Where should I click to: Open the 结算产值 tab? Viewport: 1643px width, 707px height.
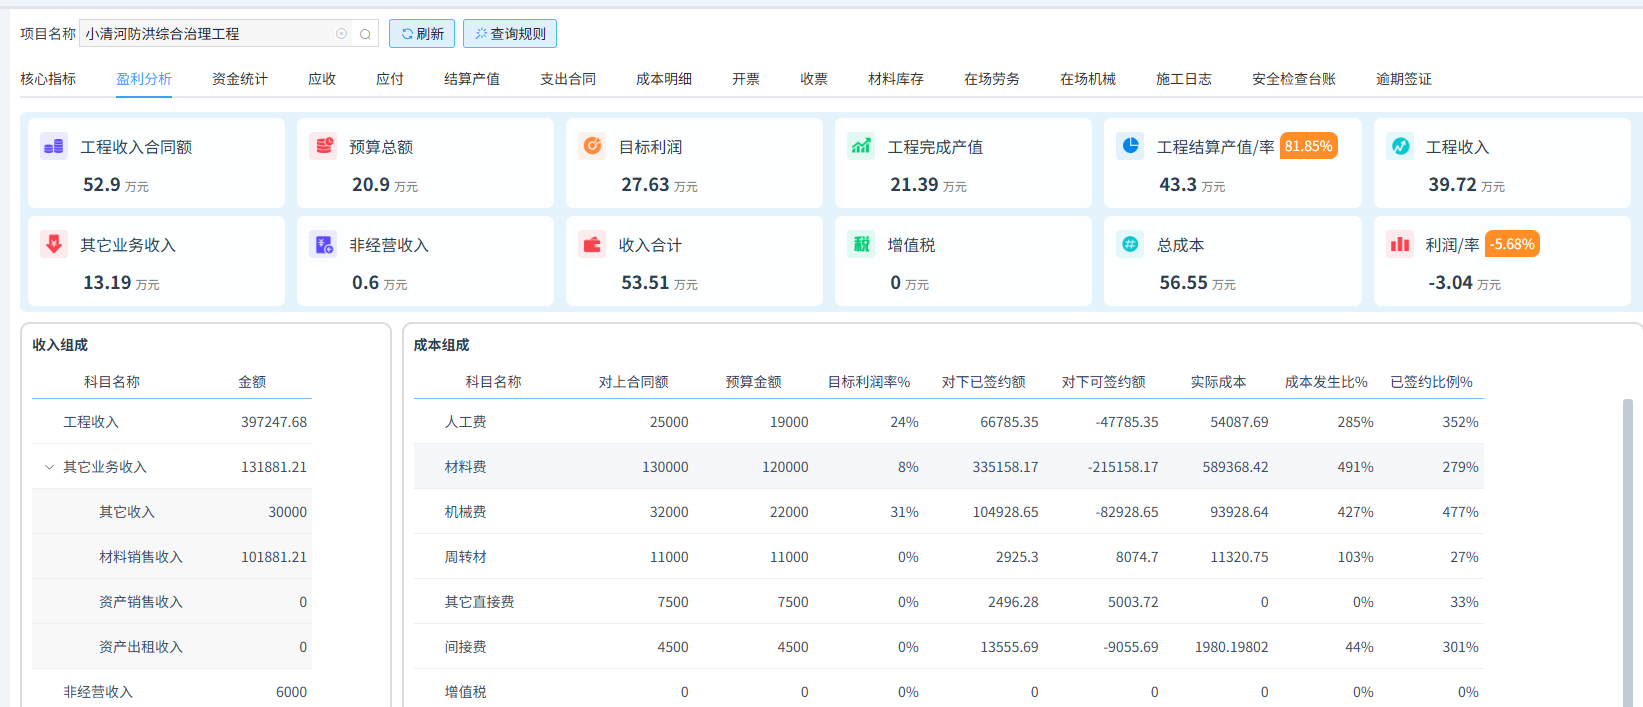(472, 79)
